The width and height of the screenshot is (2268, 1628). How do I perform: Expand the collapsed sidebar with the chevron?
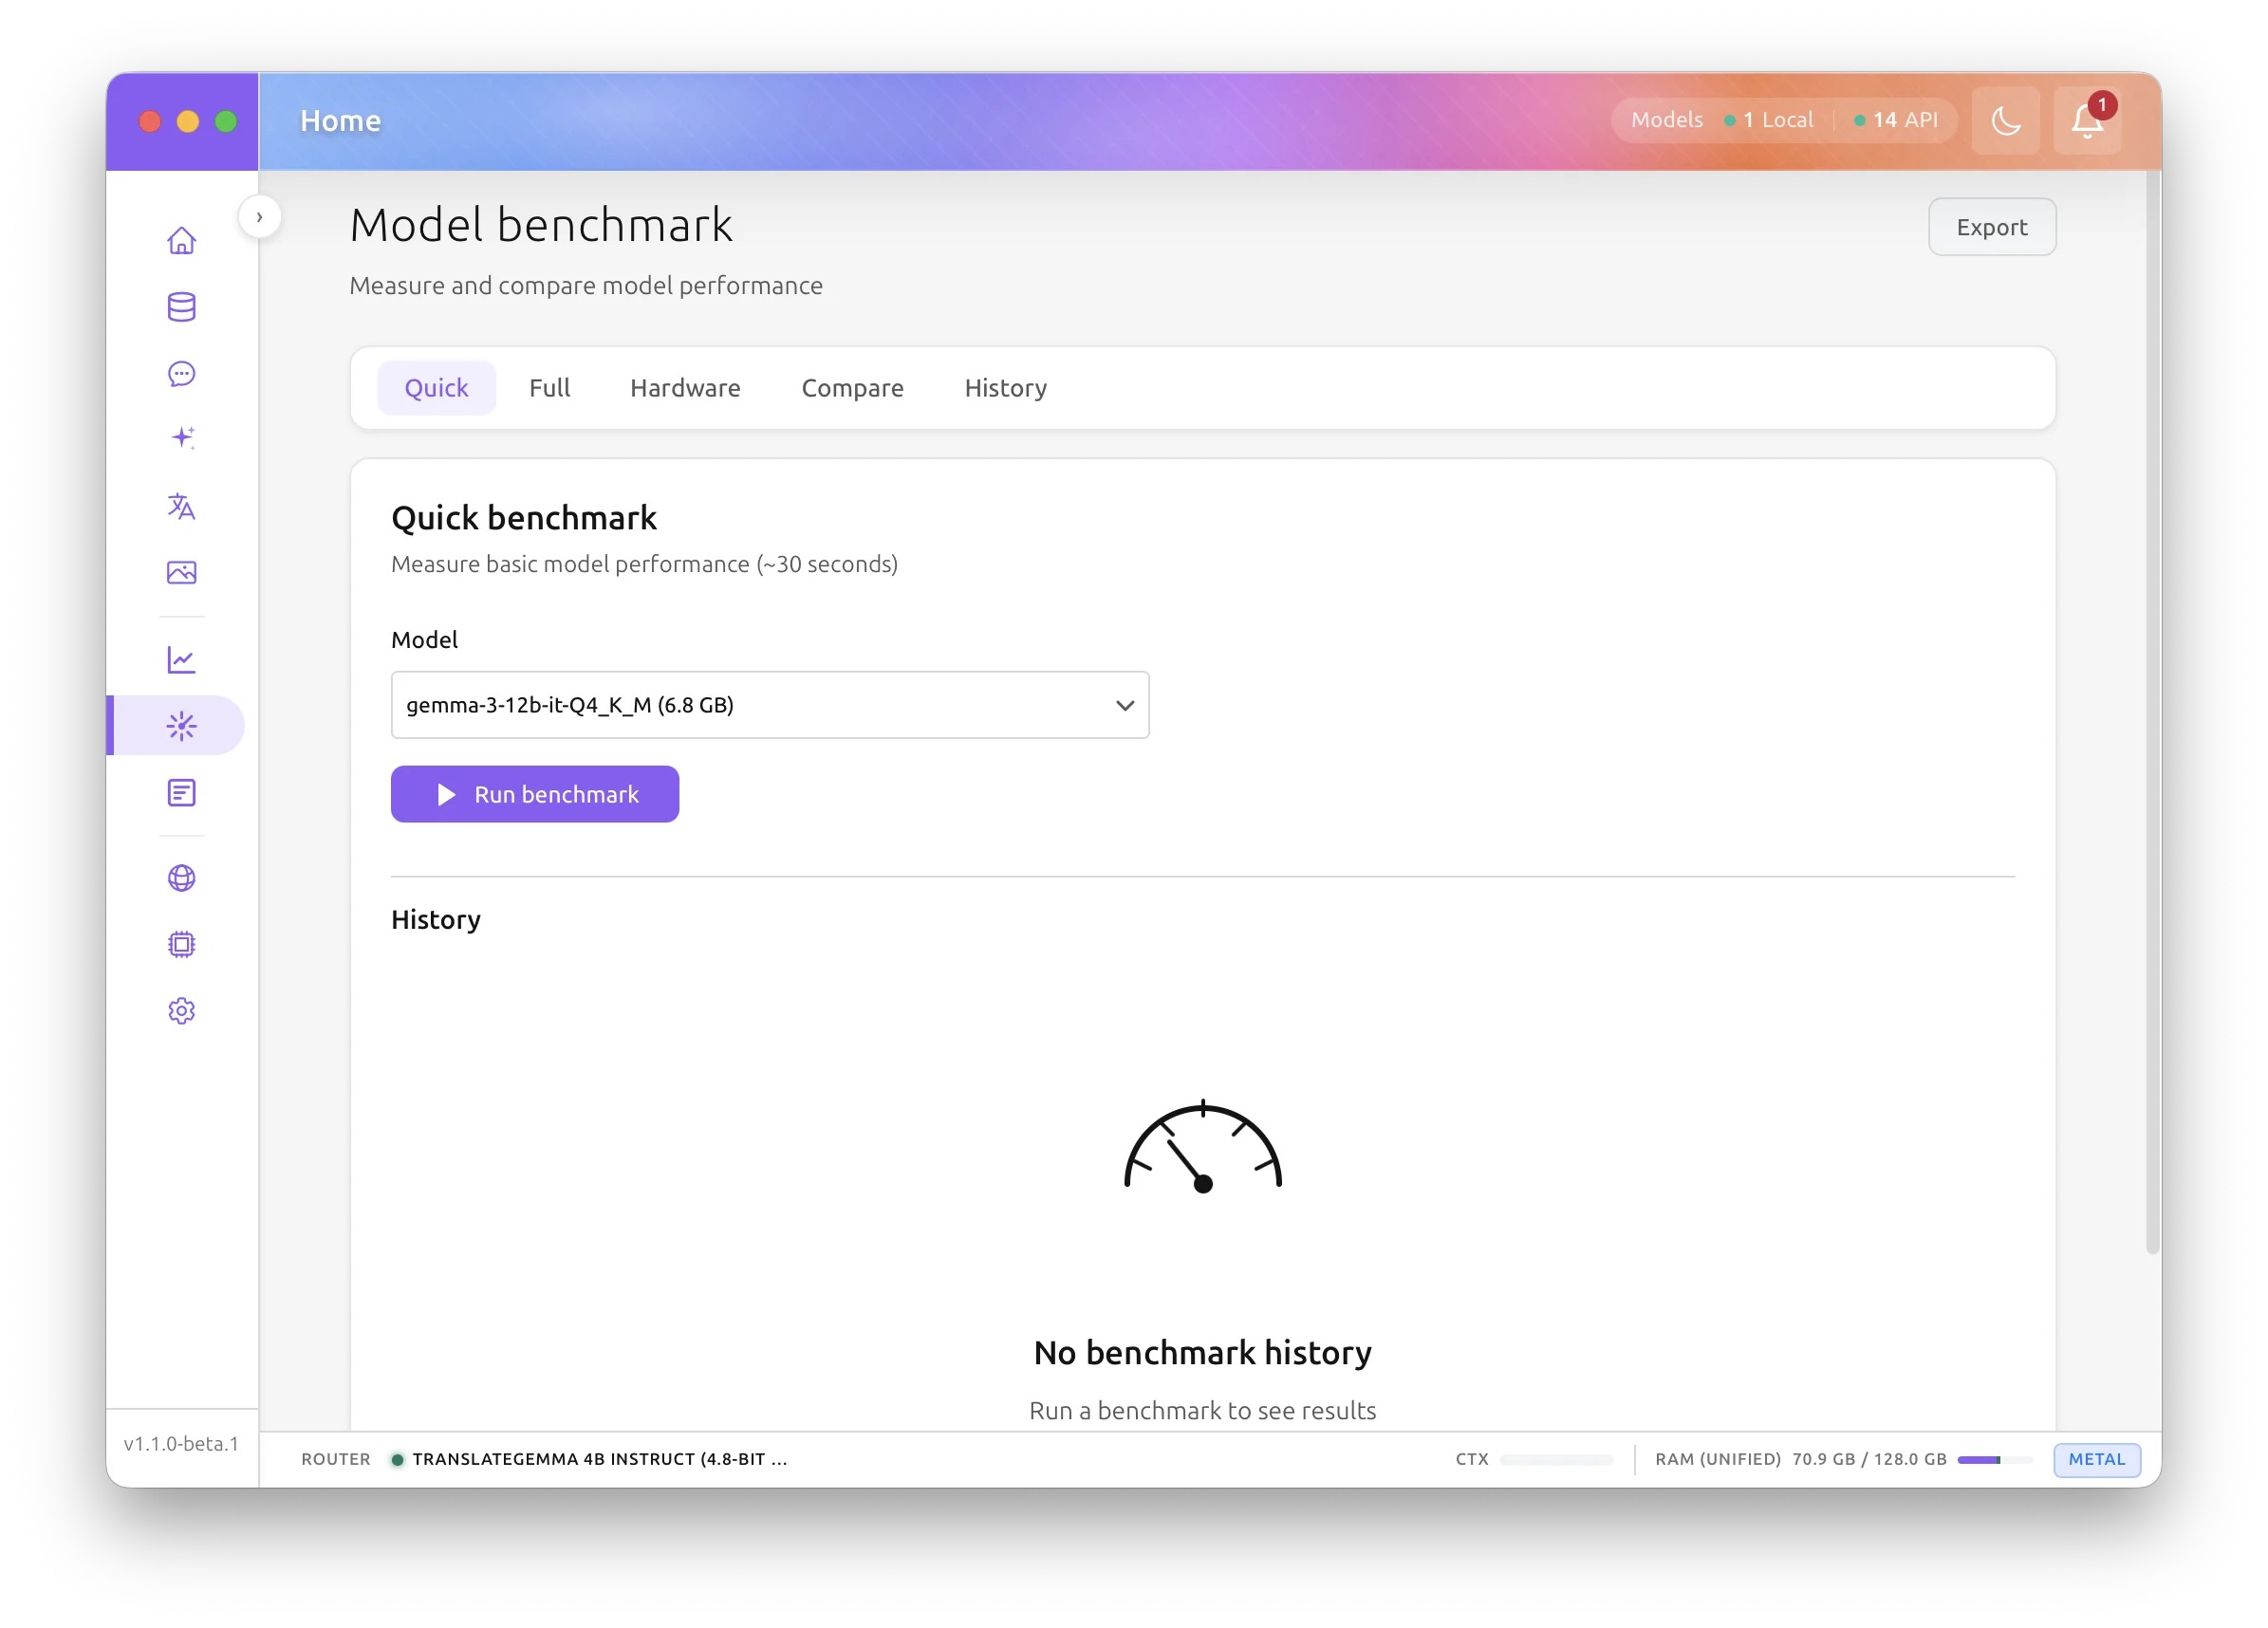point(259,216)
